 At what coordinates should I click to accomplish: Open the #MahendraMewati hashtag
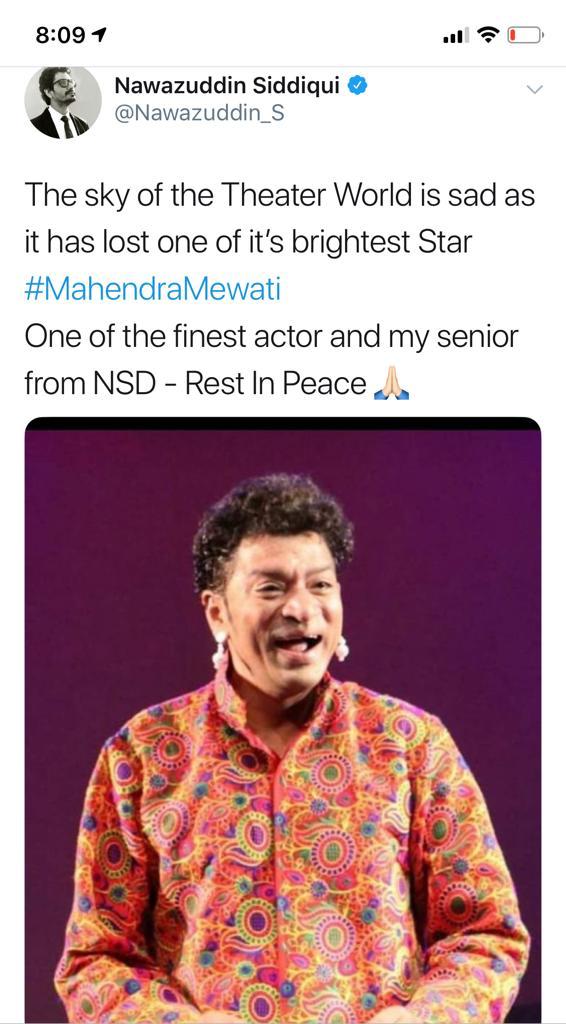pos(153,290)
